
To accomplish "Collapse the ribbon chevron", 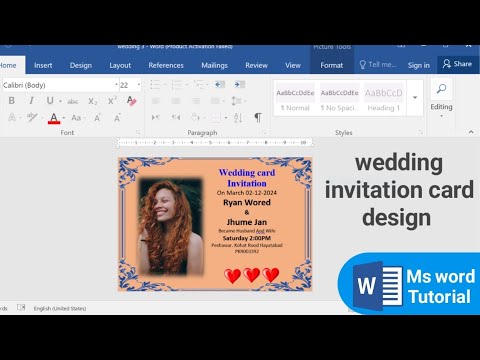I will [x=471, y=132].
